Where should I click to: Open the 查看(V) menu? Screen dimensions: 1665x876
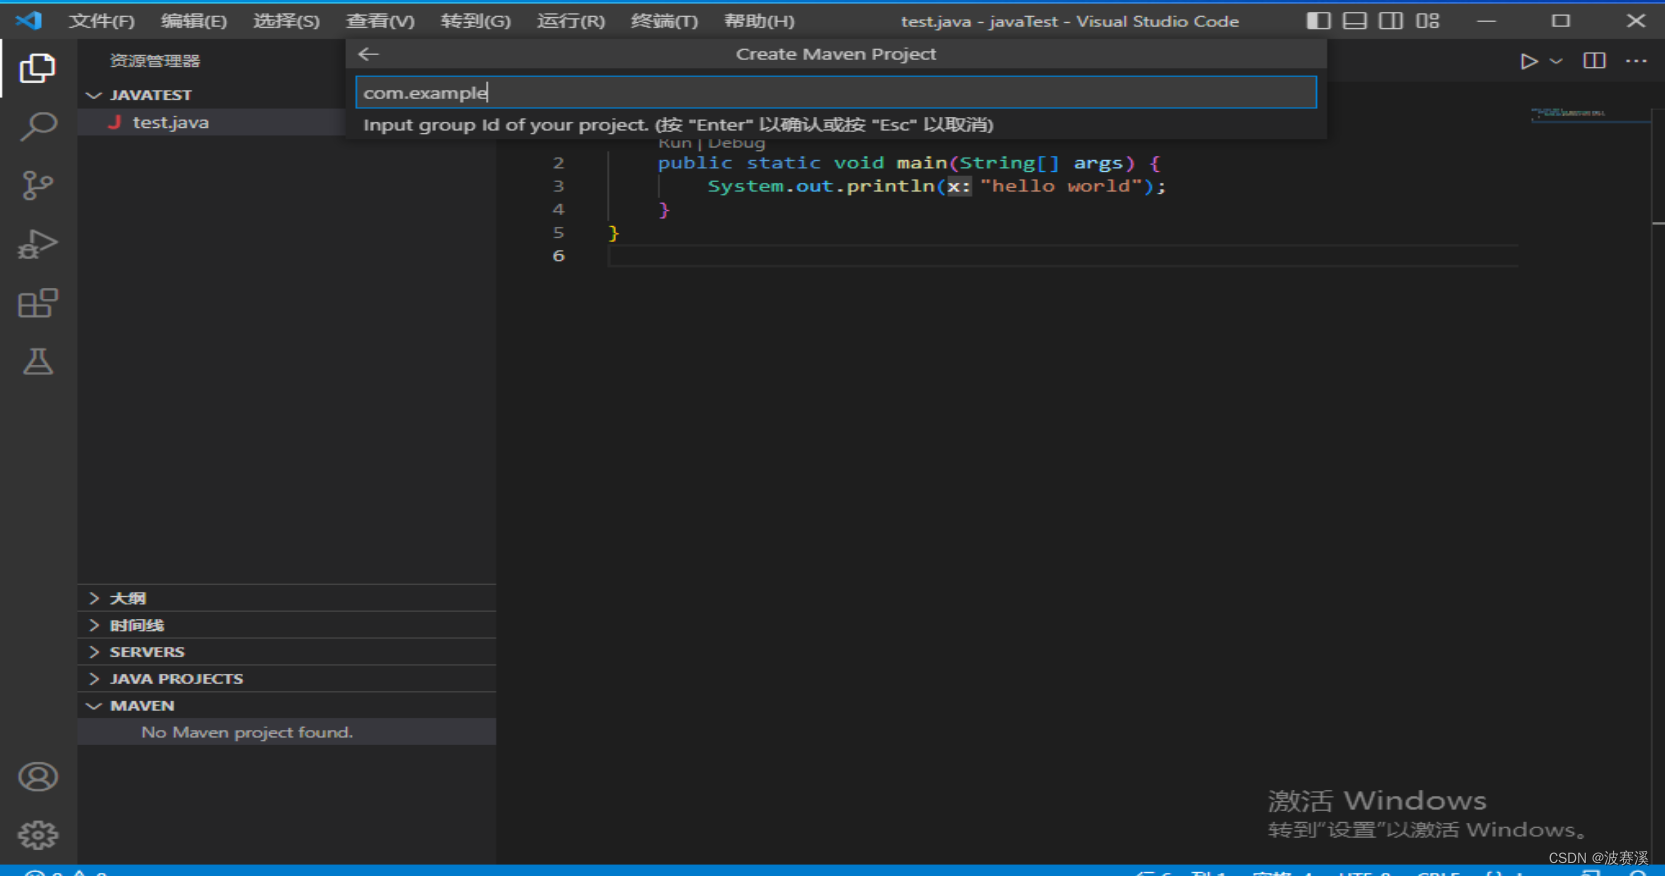pyautogui.click(x=380, y=21)
